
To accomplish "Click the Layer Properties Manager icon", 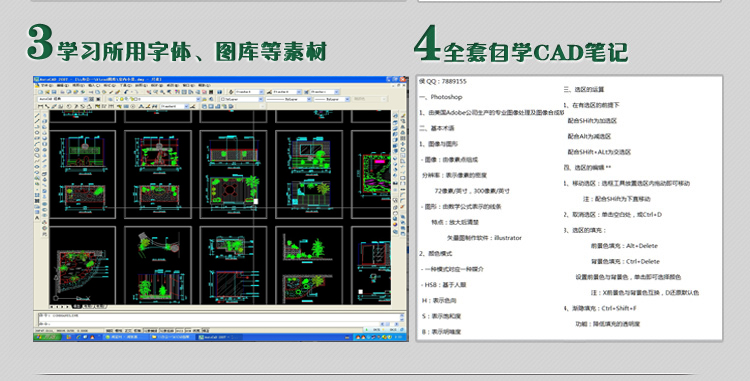I will tap(110, 99).
